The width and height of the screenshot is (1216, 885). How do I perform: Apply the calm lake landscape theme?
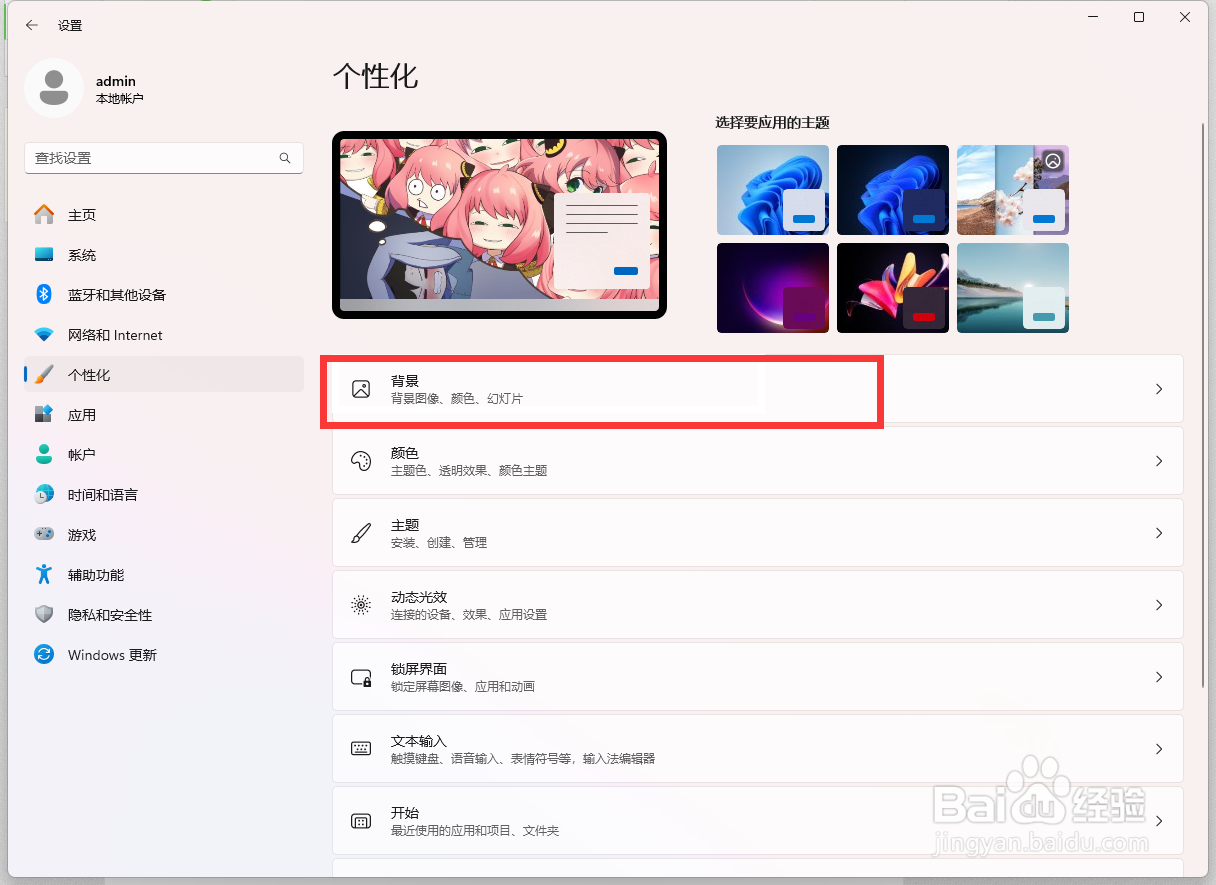tap(1013, 288)
